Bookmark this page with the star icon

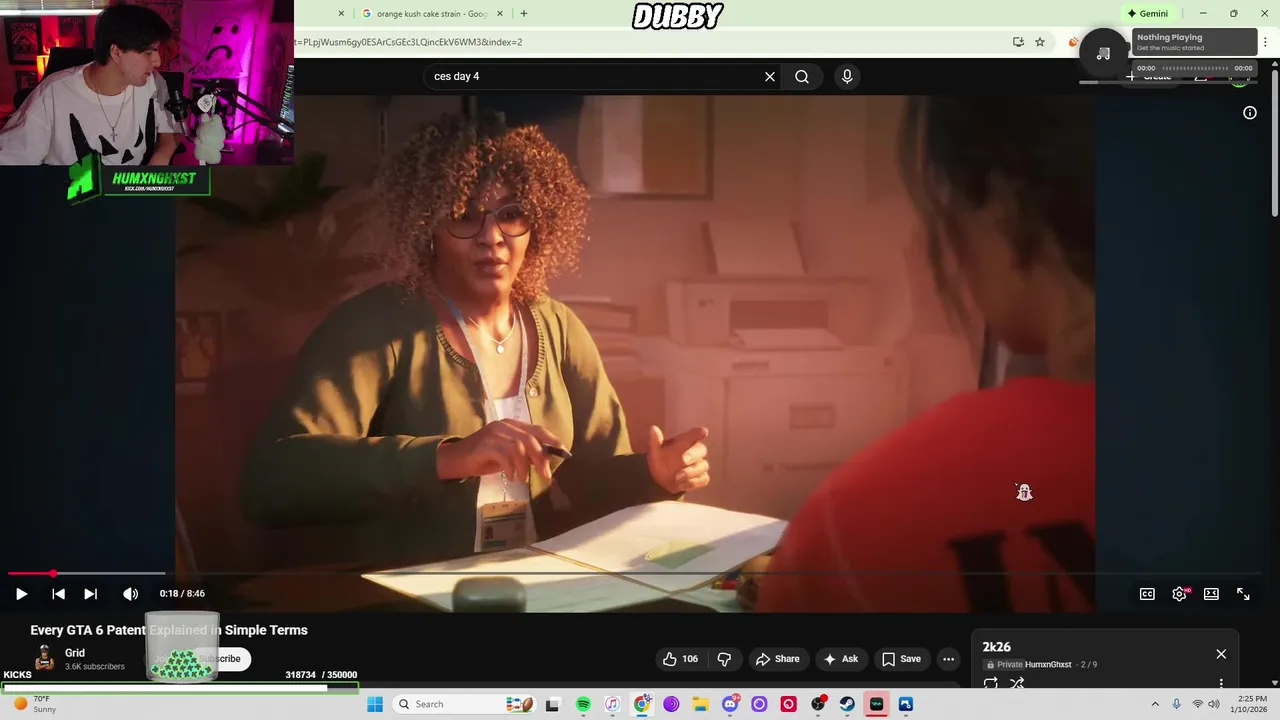coord(1040,42)
